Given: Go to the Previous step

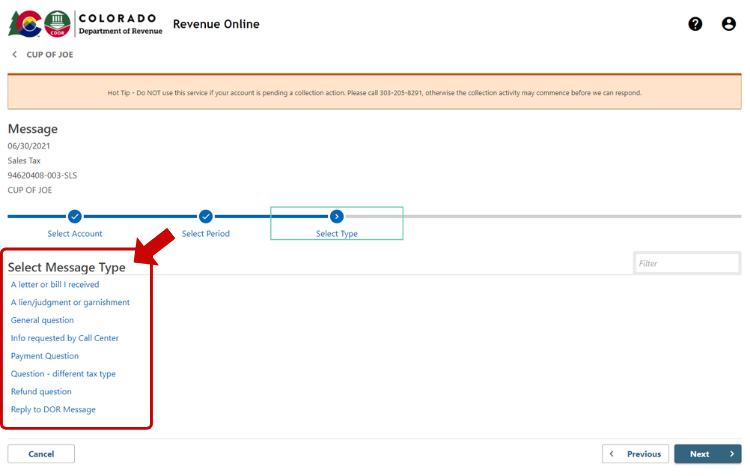Looking at the screenshot, I should pyautogui.click(x=635, y=454).
